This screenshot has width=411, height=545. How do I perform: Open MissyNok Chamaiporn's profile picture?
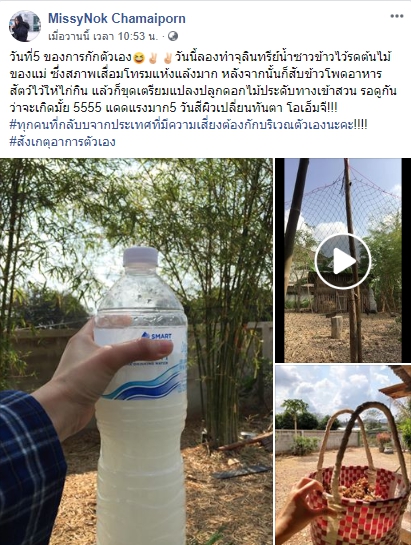coord(25,26)
